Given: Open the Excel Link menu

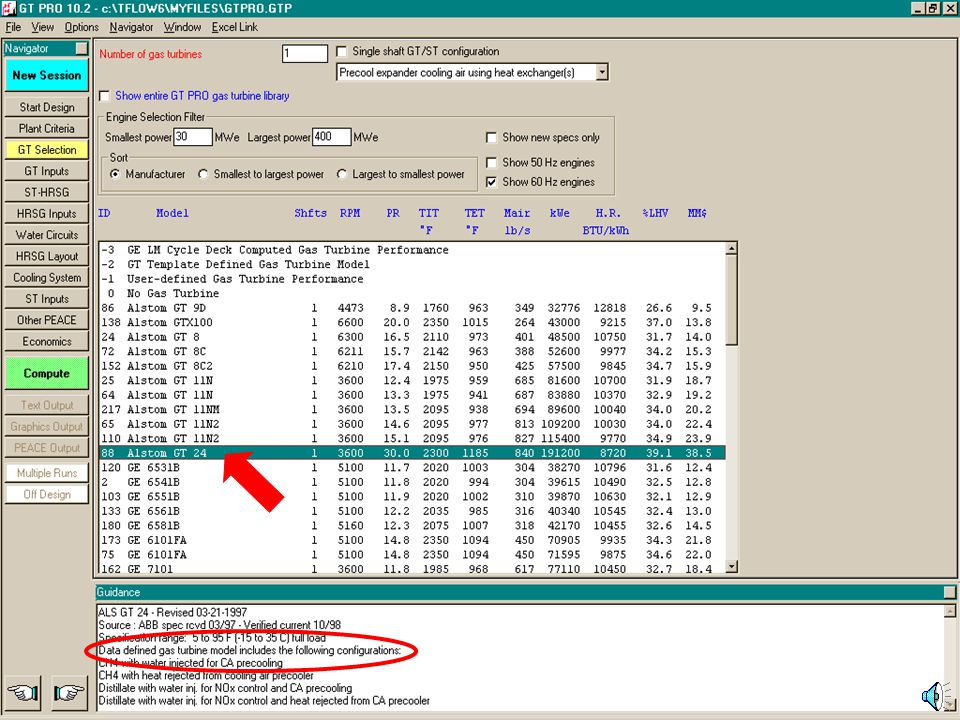Looking at the screenshot, I should pyautogui.click(x=234, y=27).
